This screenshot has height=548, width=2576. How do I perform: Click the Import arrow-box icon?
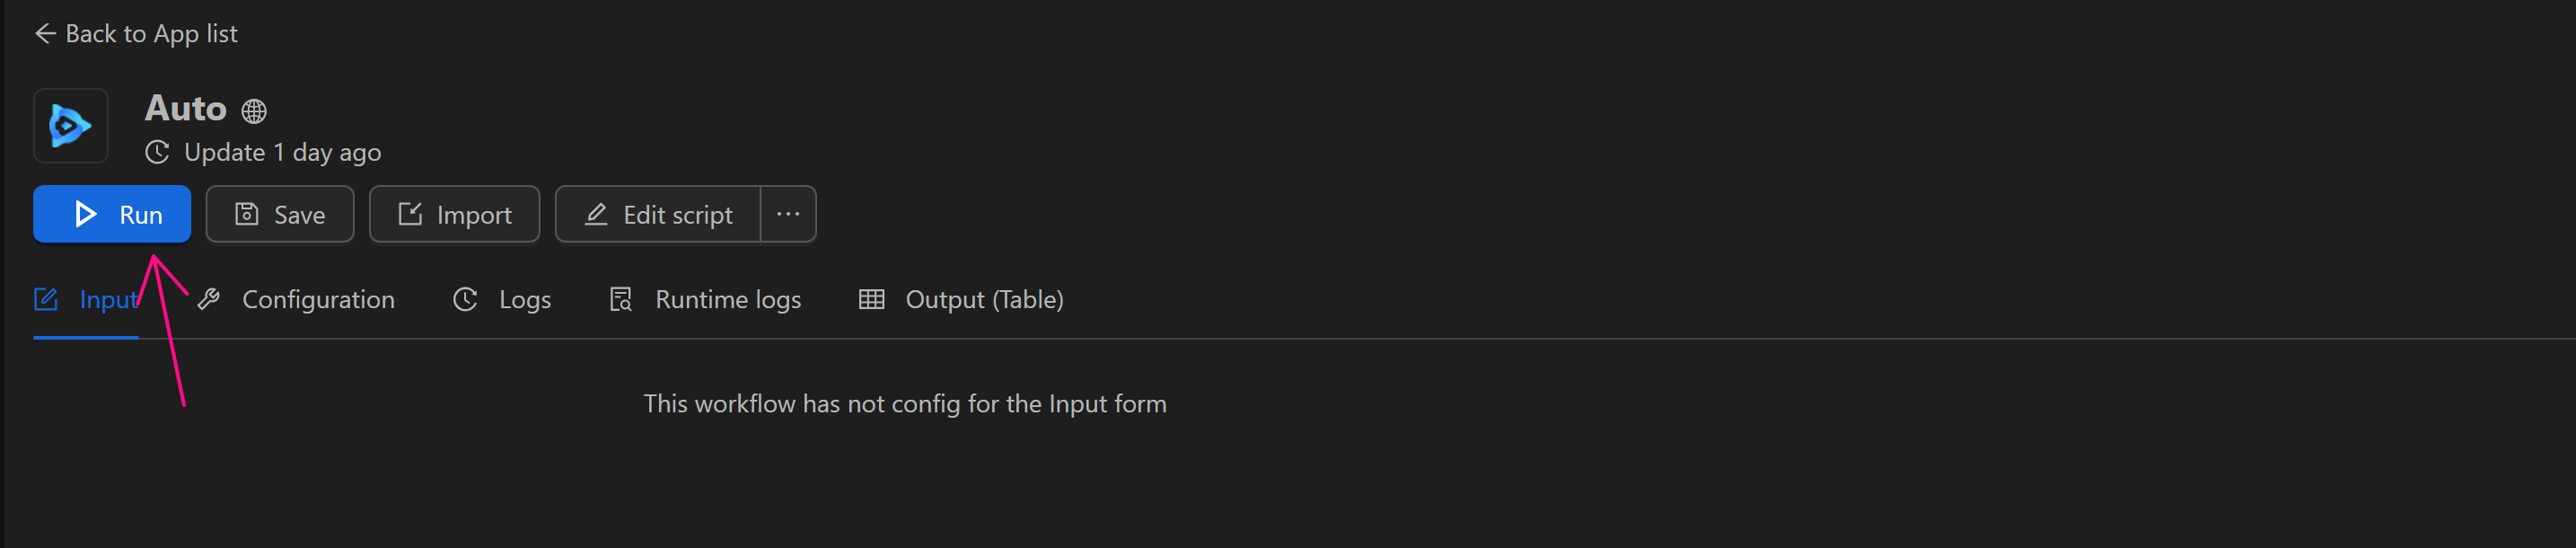click(410, 215)
